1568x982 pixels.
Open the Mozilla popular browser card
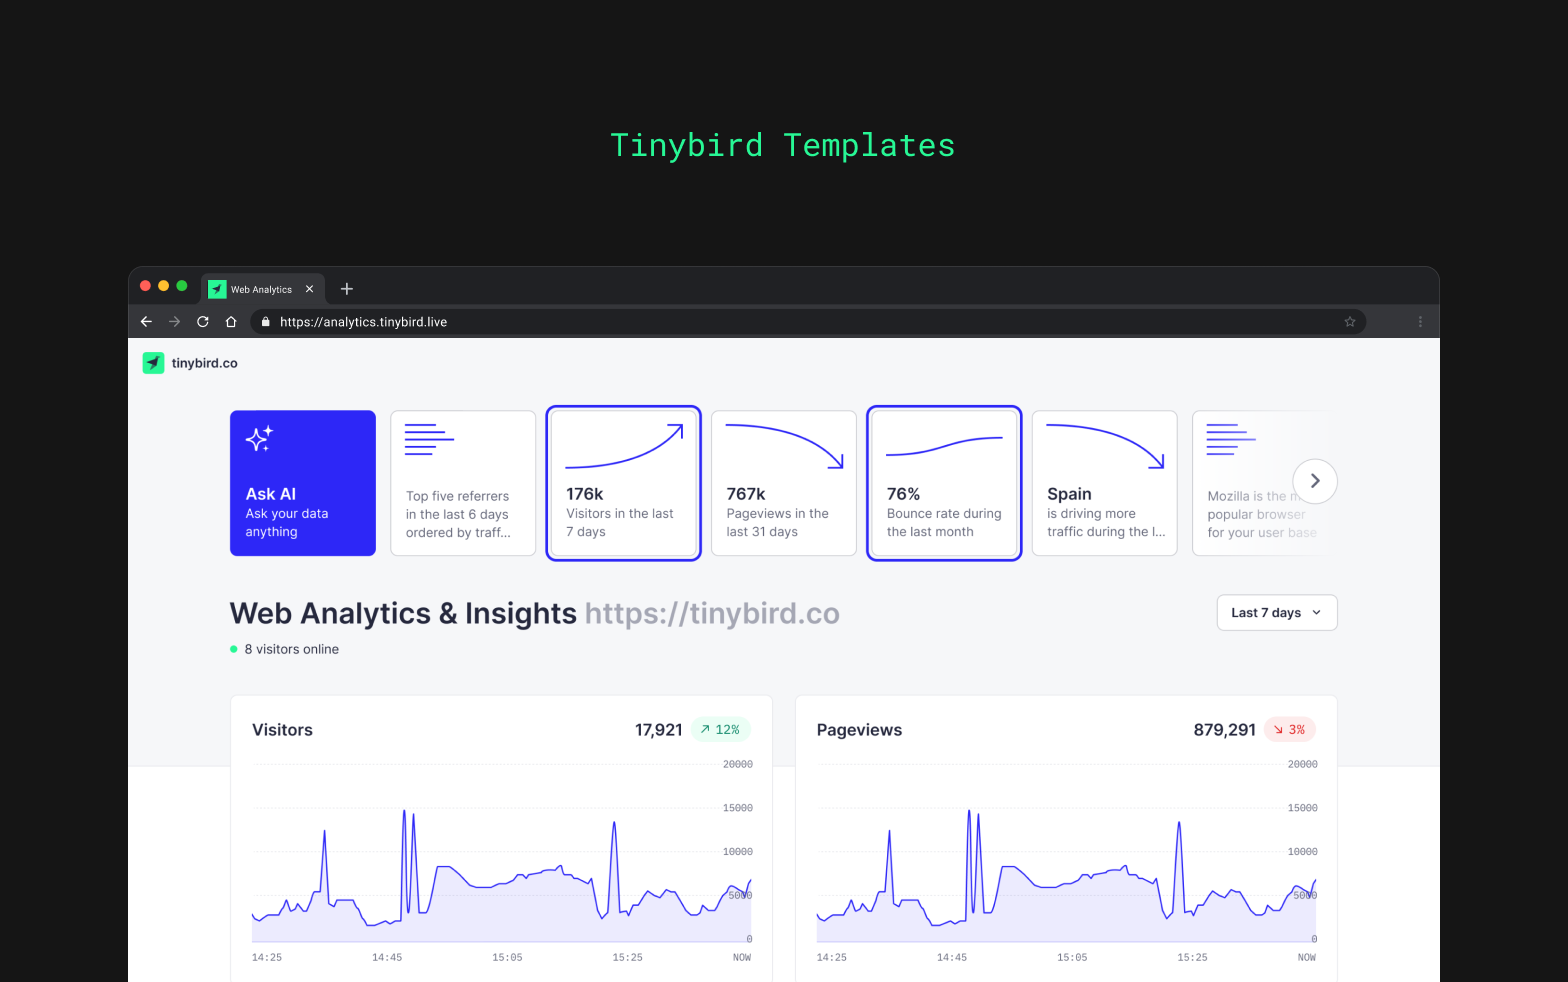click(x=1262, y=483)
